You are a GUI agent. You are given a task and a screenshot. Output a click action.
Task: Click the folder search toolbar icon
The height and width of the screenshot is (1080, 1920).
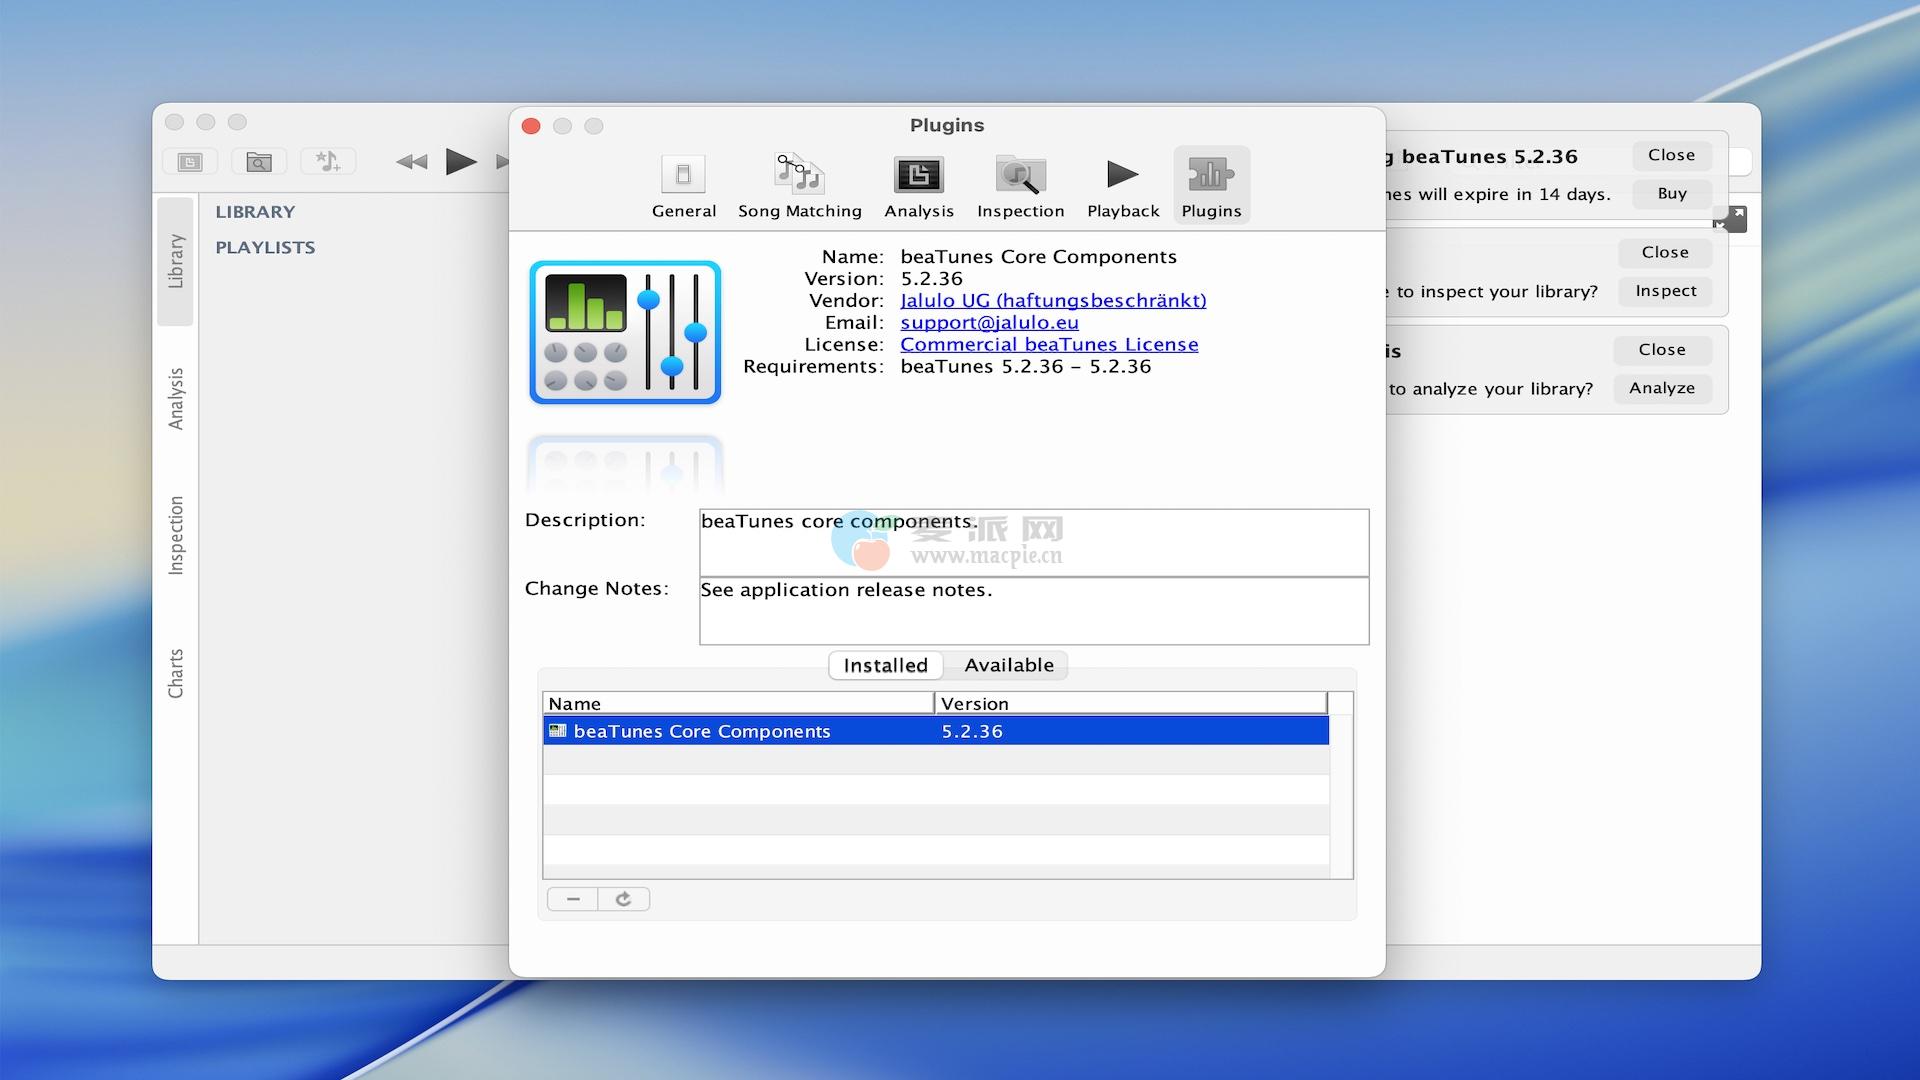click(x=259, y=162)
